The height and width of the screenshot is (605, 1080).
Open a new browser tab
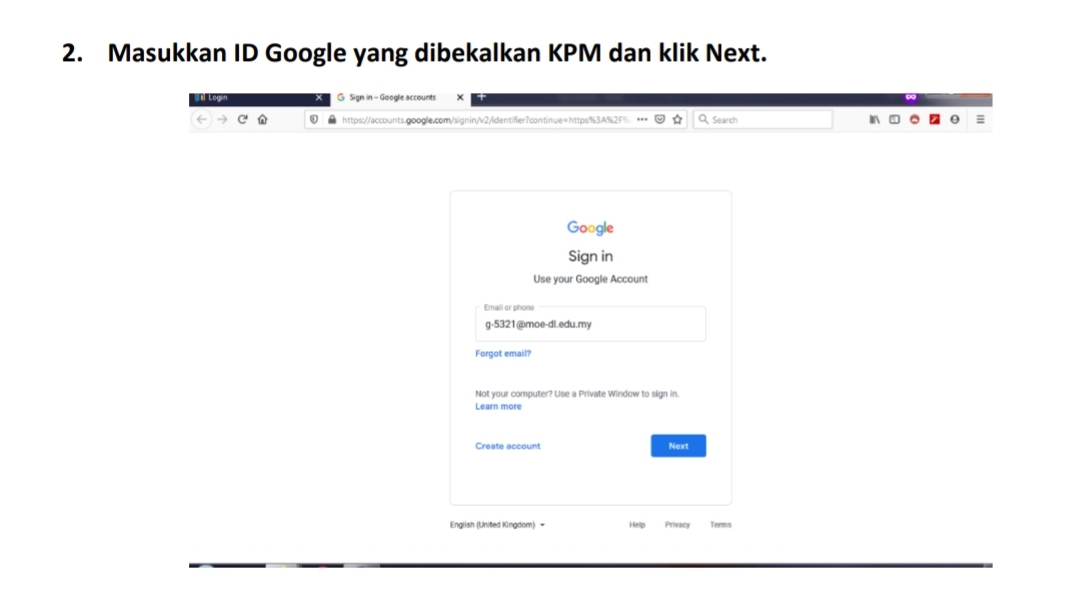(x=481, y=96)
